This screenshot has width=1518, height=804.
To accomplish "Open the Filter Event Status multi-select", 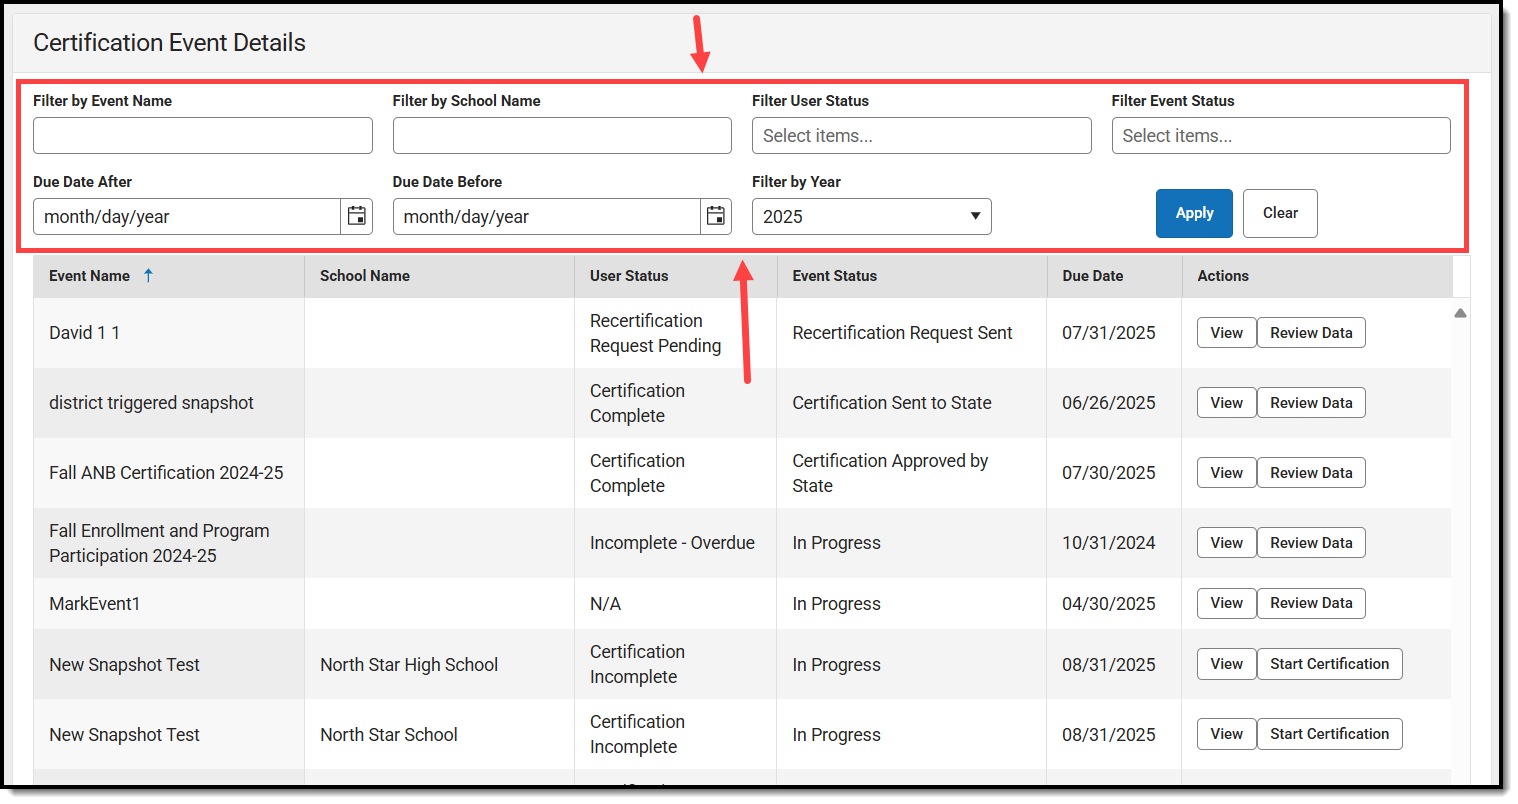I will 1281,135.
